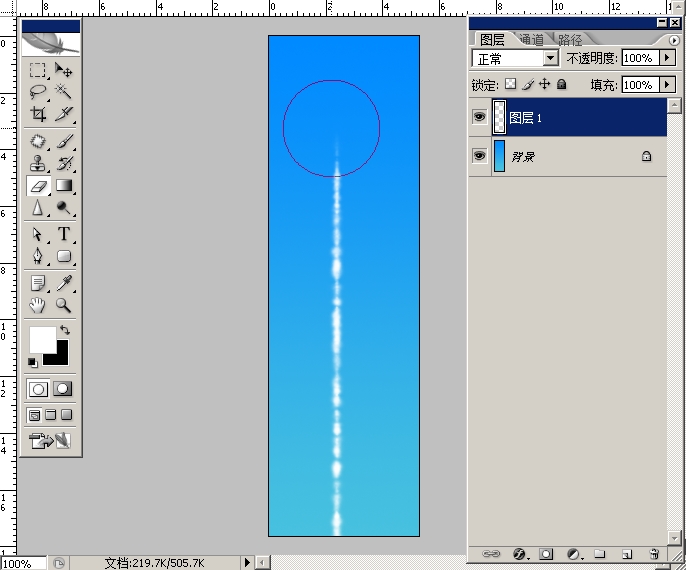Select the Type tool
The height and width of the screenshot is (570, 686).
pyautogui.click(x=64, y=234)
